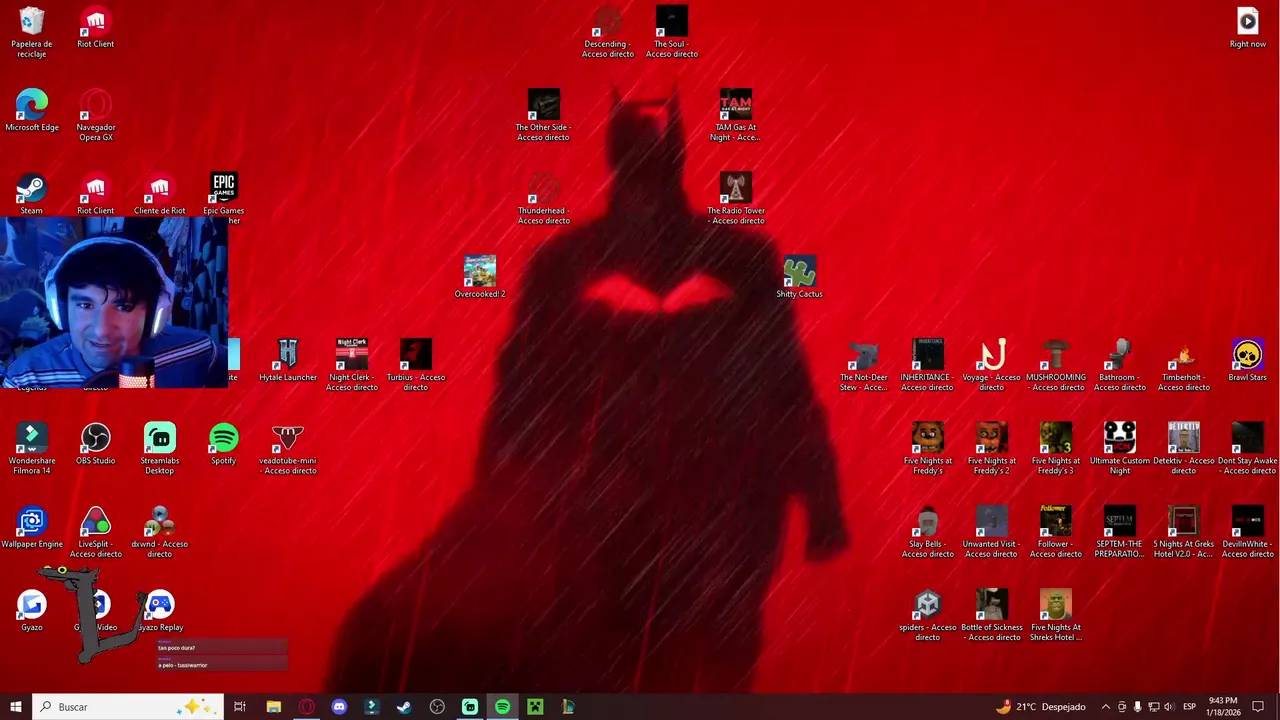Launch Wondershare Filmora 14 from desktop
The width and height of the screenshot is (1280, 720).
point(32,449)
